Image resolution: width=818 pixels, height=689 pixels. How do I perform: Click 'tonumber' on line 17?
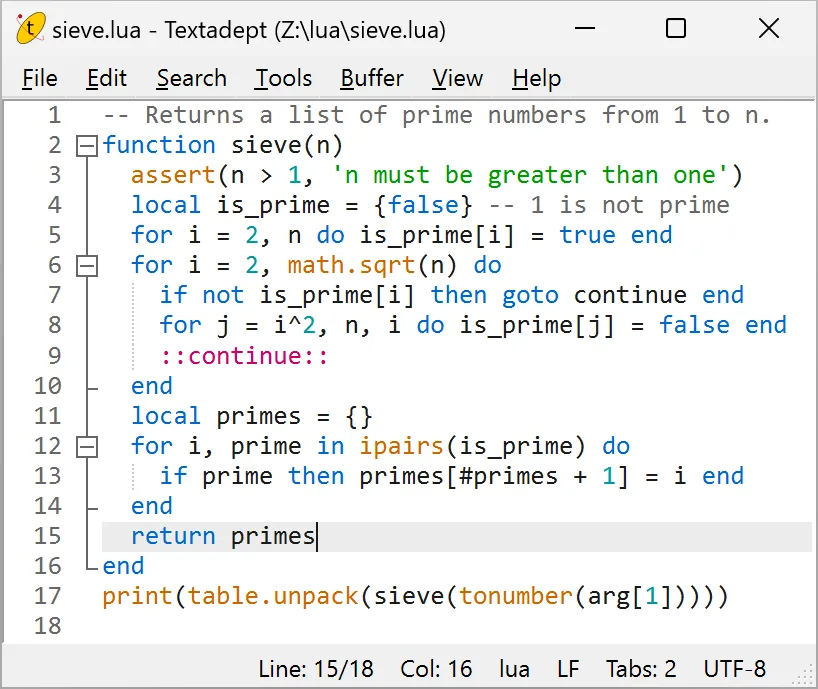click(515, 597)
